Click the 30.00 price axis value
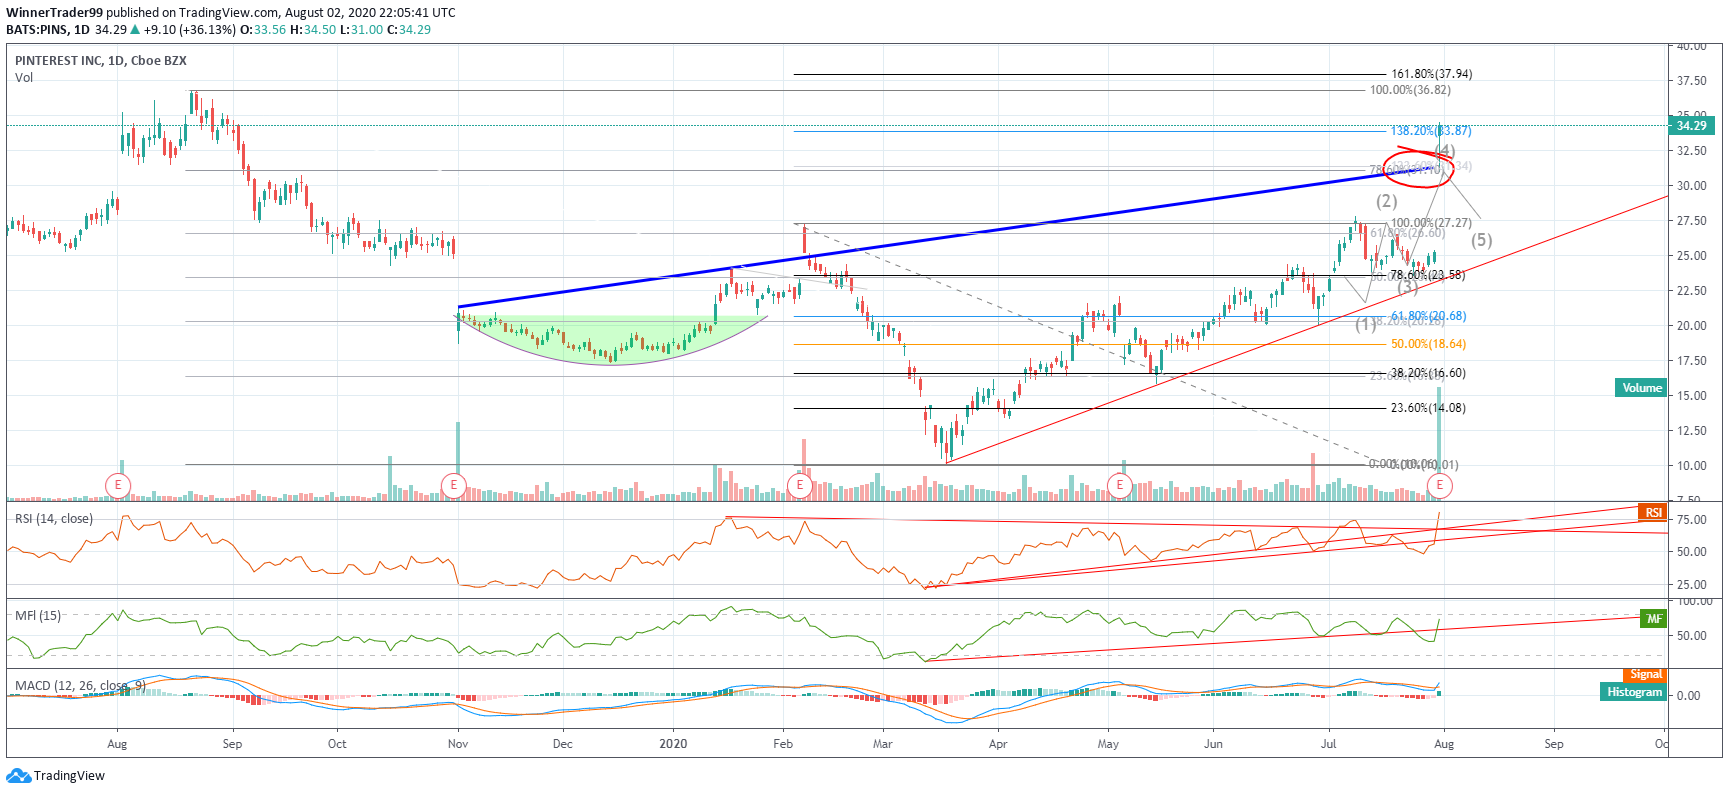 point(1692,186)
